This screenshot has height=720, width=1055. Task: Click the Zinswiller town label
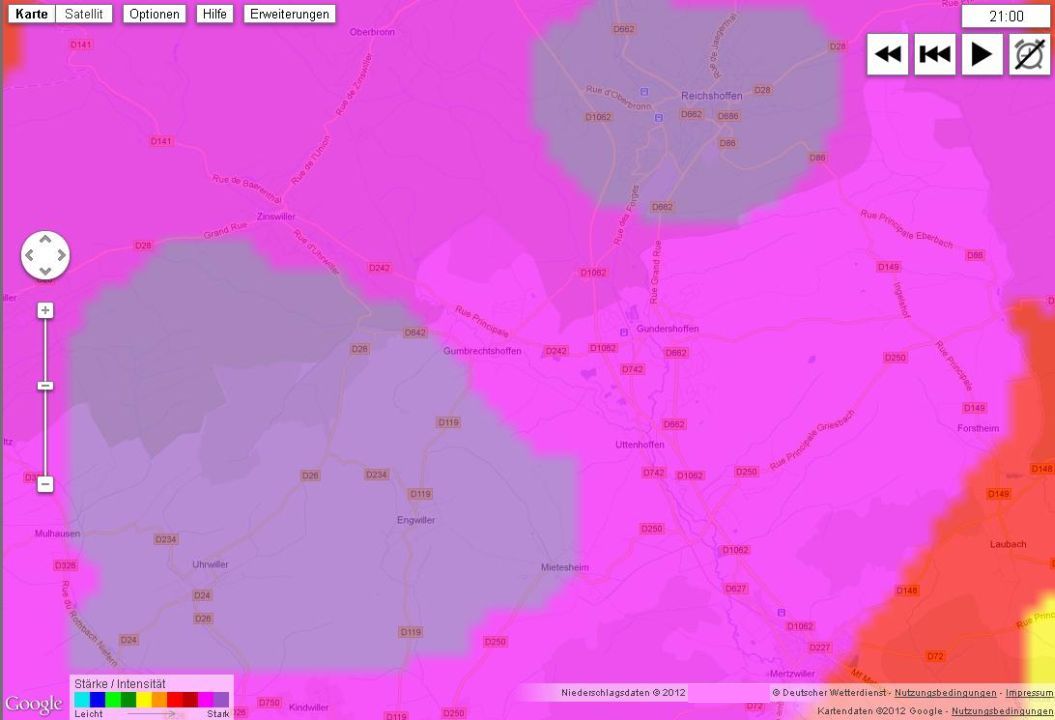(276, 216)
